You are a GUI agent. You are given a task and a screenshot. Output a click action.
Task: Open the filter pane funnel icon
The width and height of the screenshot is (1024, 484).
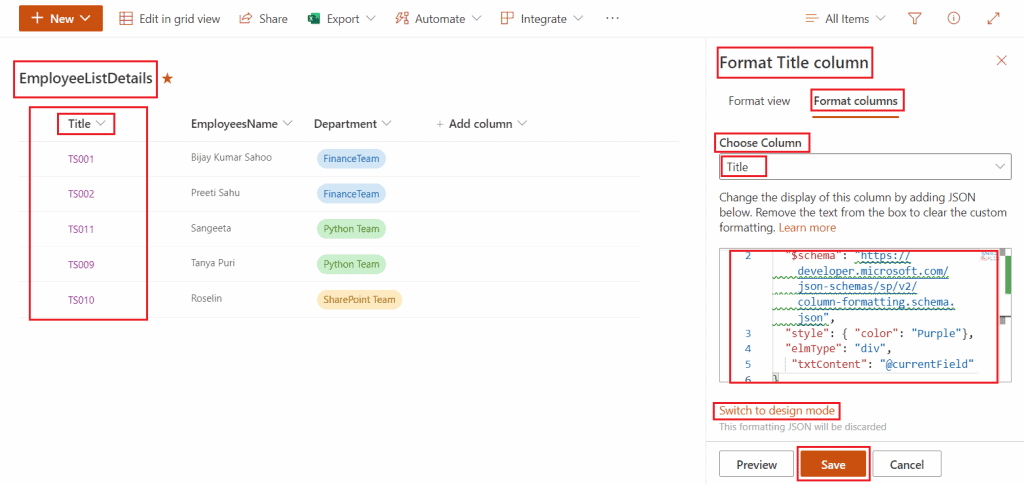click(x=915, y=19)
